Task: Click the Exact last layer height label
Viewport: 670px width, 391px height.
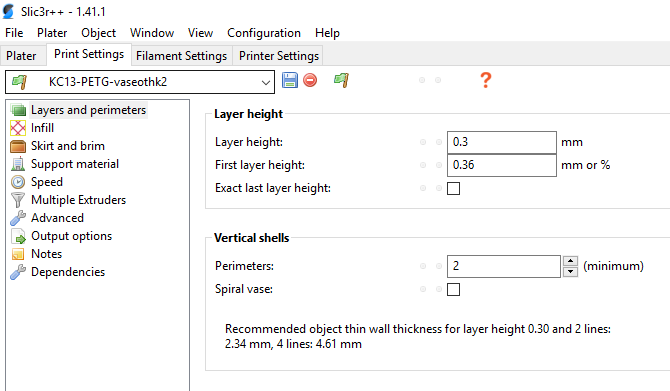Action: click(x=273, y=188)
